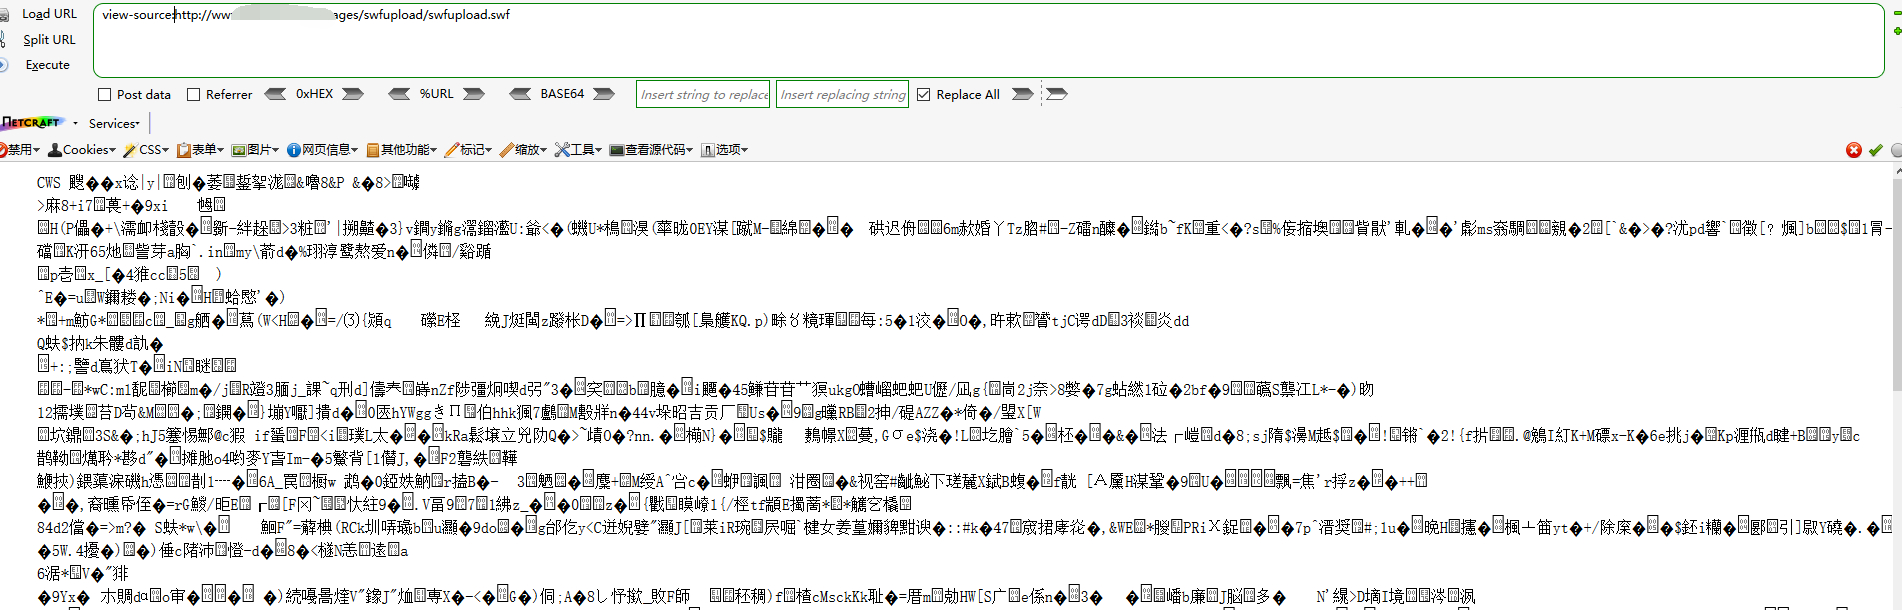Click the %URL decode left arrow
Screen dimensions: 1902x610
pyautogui.click(x=399, y=94)
